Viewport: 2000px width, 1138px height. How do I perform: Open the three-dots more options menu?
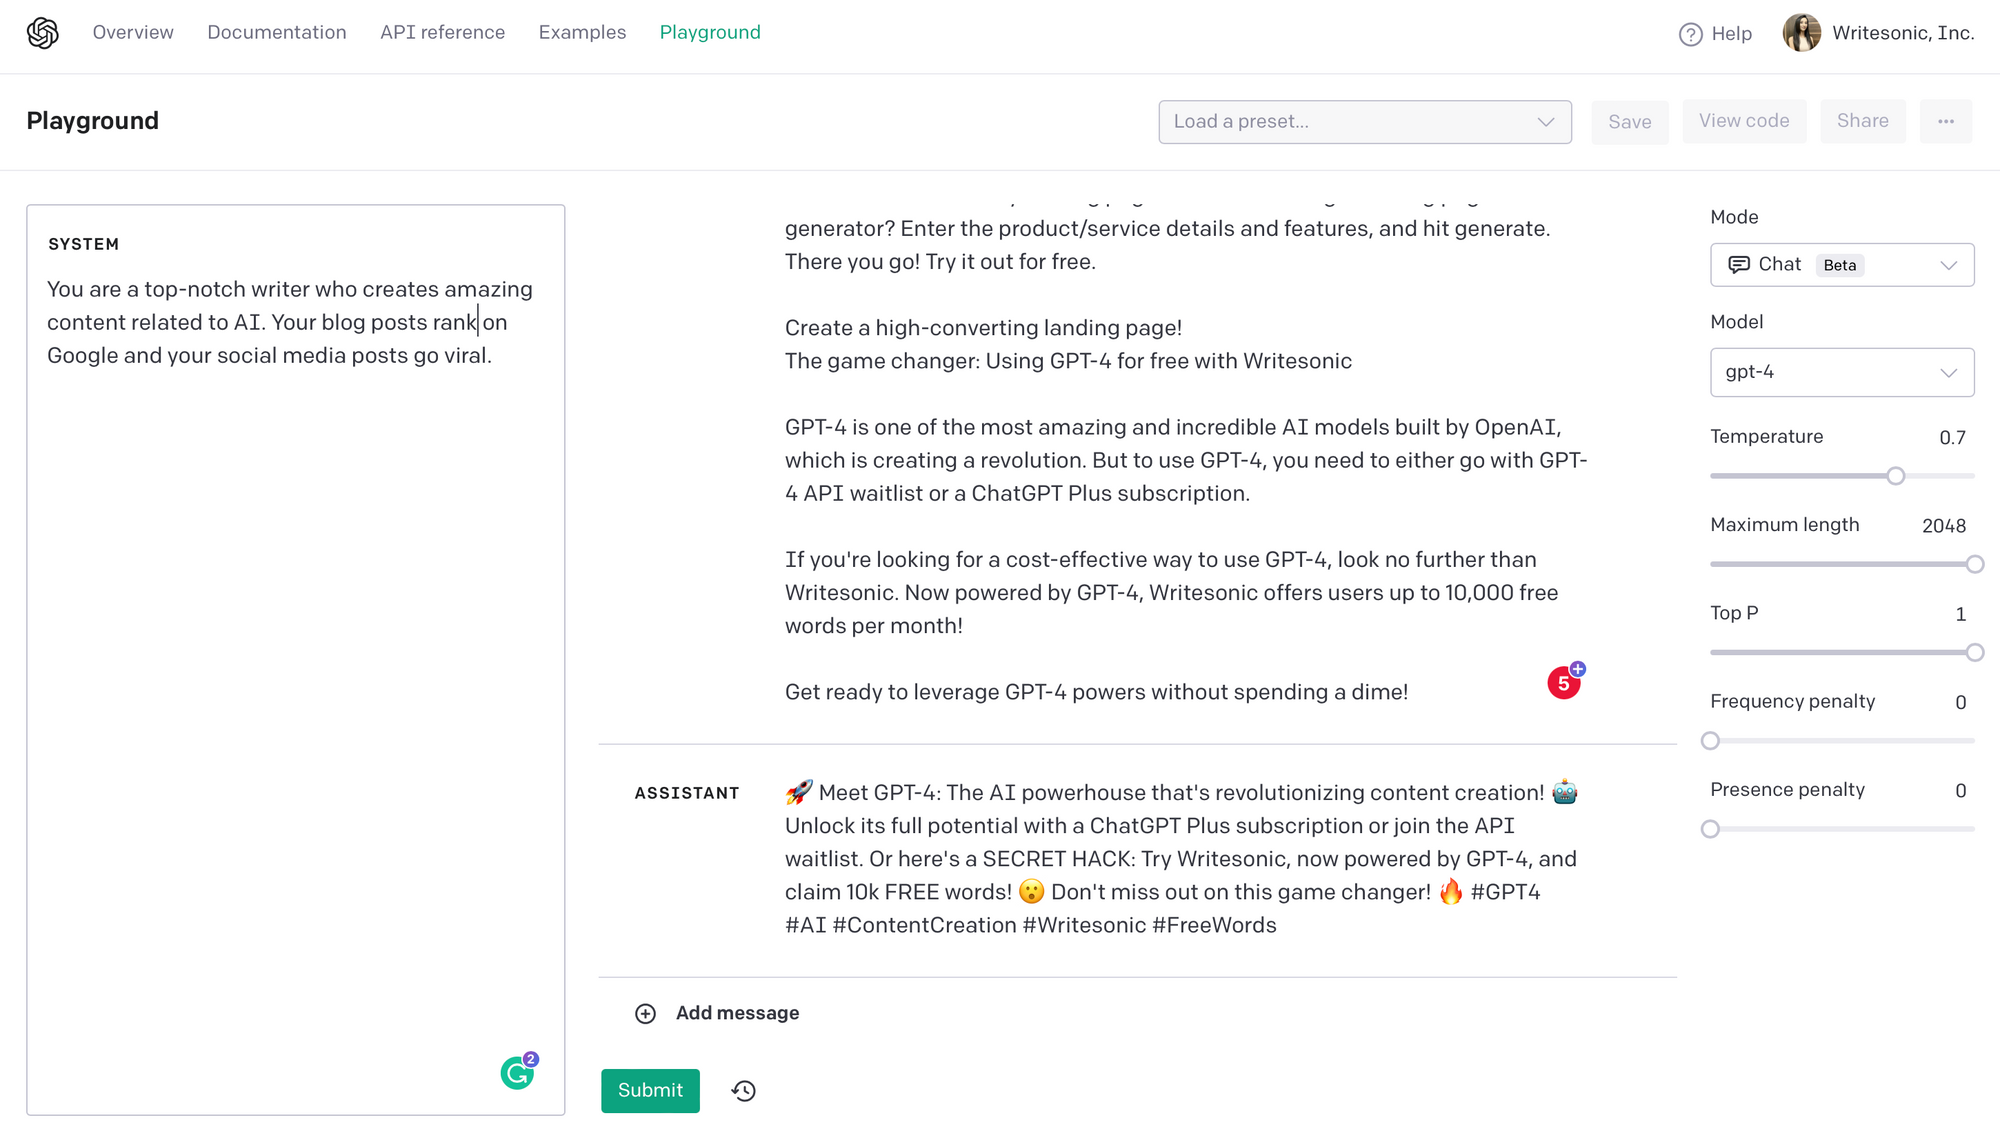pyautogui.click(x=1945, y=121)
